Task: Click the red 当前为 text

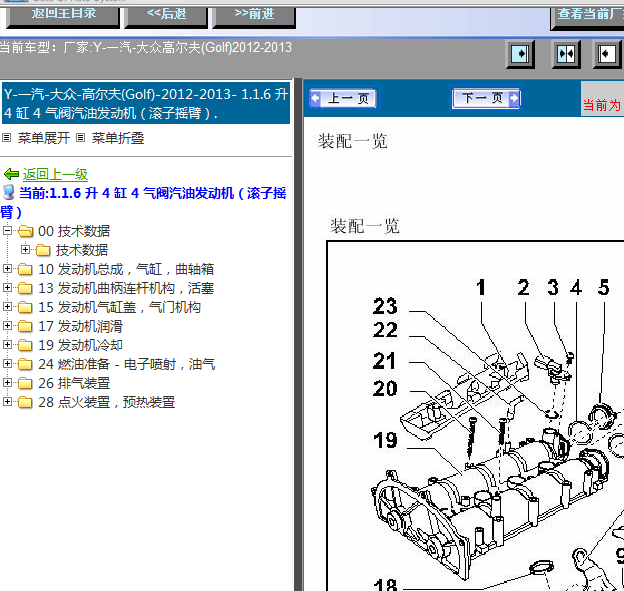Action: point(602,105)
